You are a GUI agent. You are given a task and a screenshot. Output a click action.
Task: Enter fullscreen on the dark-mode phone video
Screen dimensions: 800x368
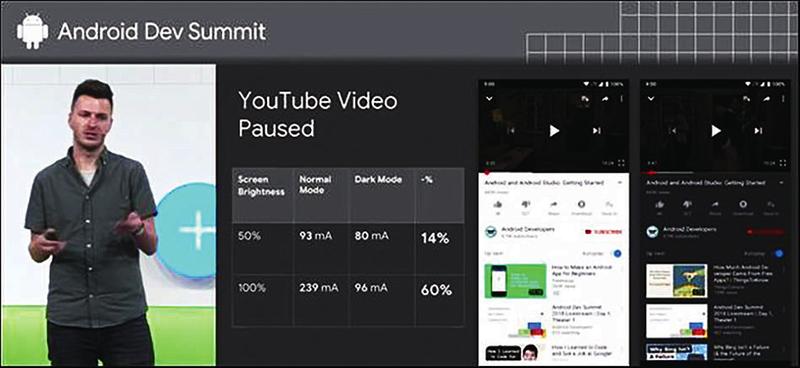click(x=783, y=163)
